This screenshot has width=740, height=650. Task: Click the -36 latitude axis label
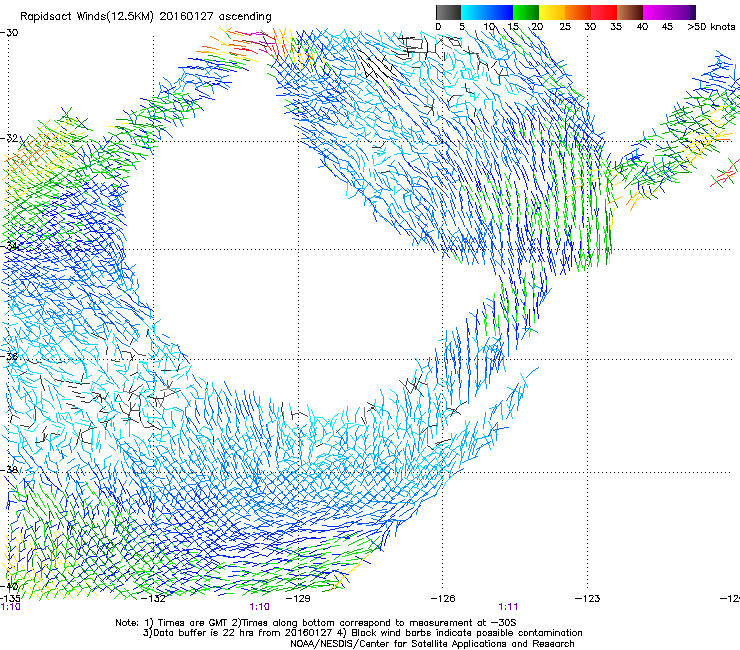click(x=9, y=356)
